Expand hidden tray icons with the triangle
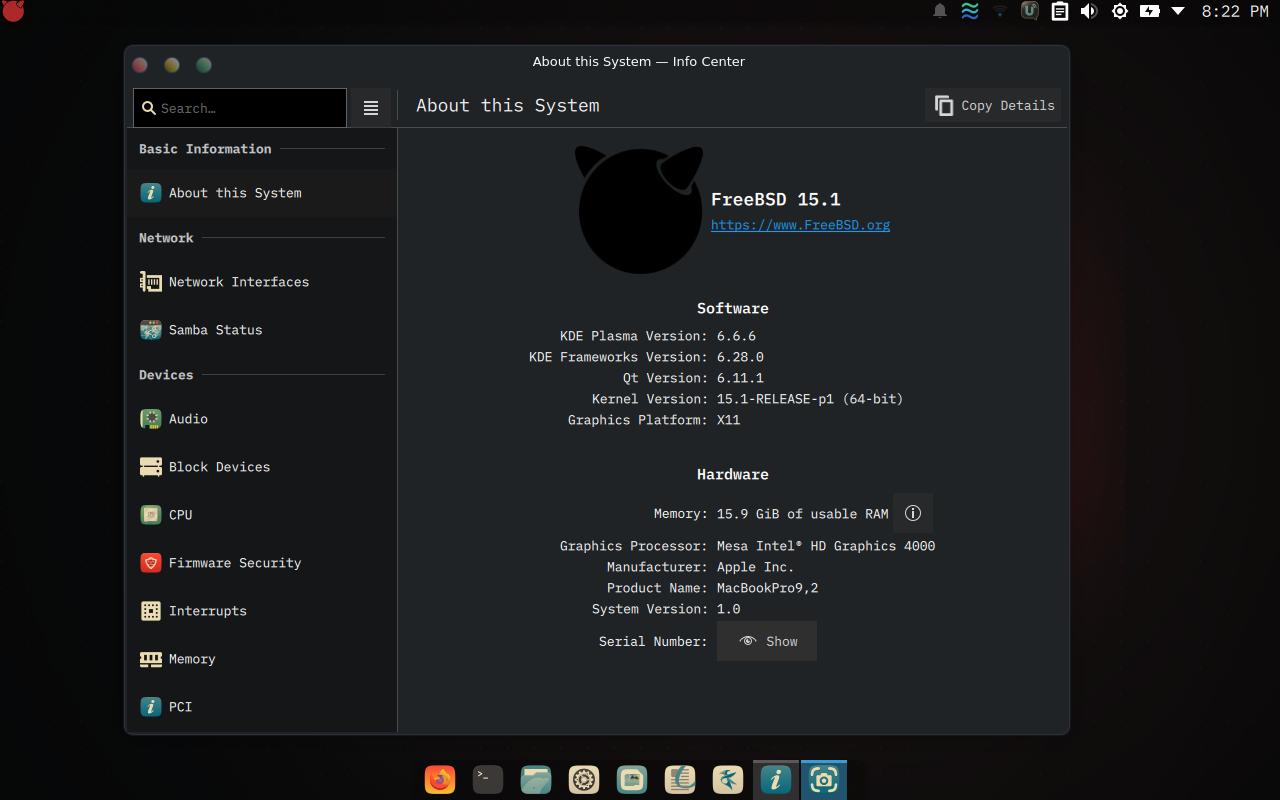This screenshot has width=1280, height=800. click(1178, 11)
